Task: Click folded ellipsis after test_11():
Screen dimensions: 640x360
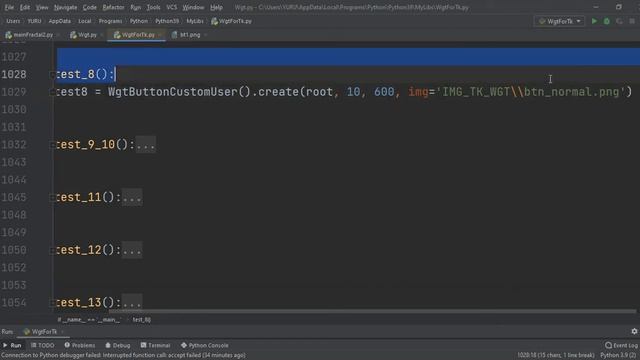Action: 132,198
